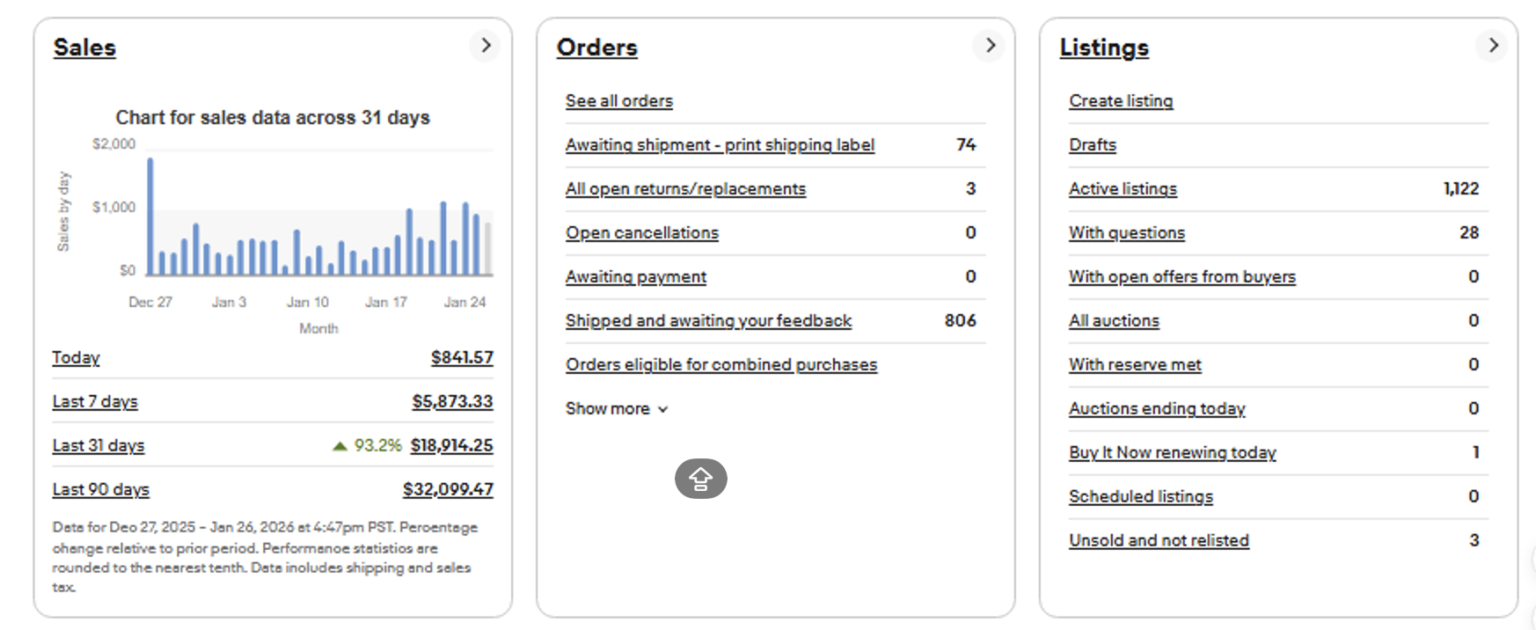View listings With questions
The width and height of the screenshot is (1536, 630).
pyautogui.click(x=1126, y=233)
